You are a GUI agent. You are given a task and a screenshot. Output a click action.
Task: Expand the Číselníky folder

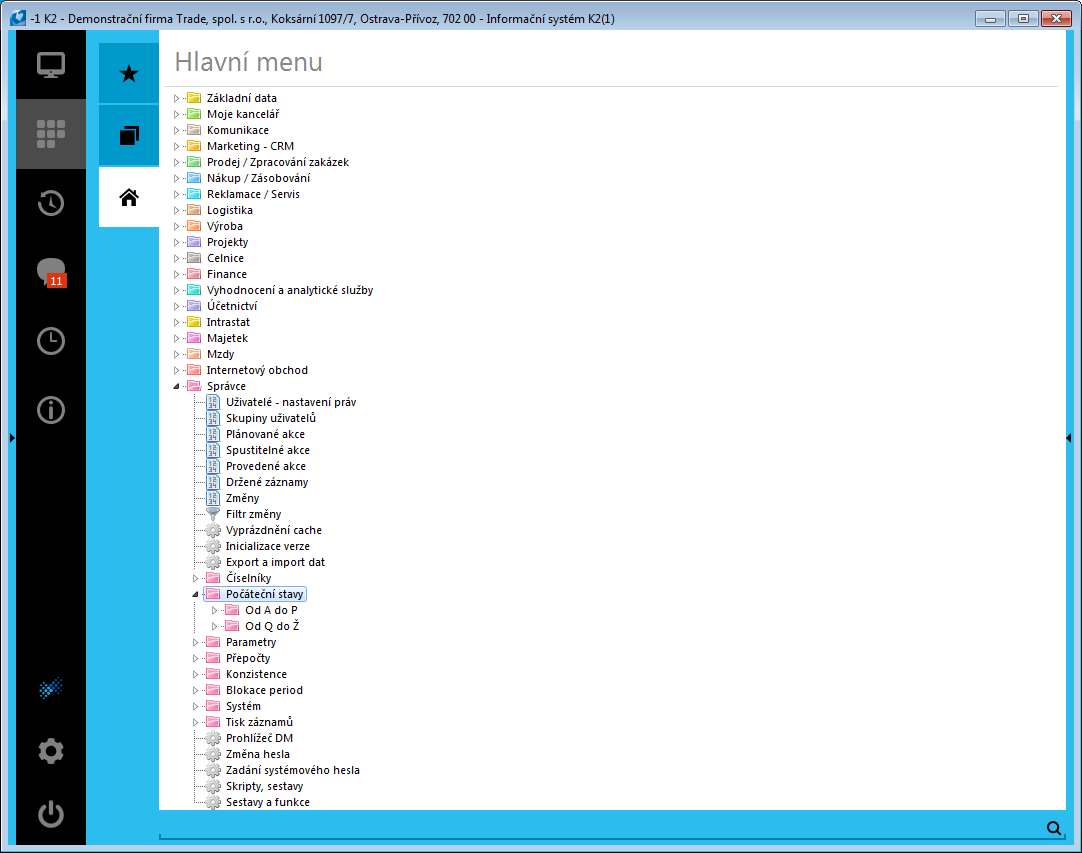pyautogui.click(x=195, y=578)
